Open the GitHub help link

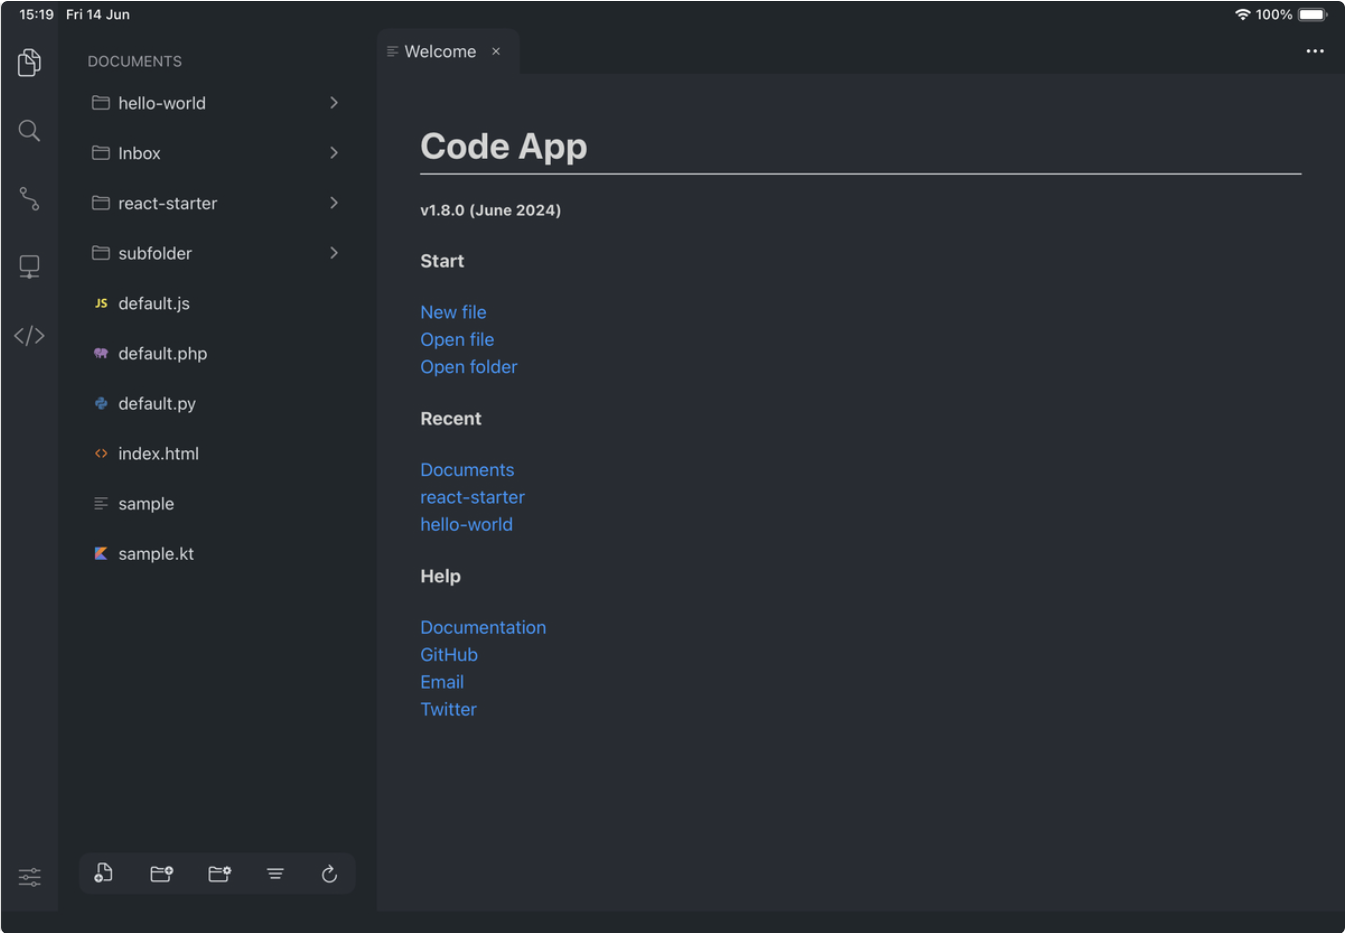449,654
